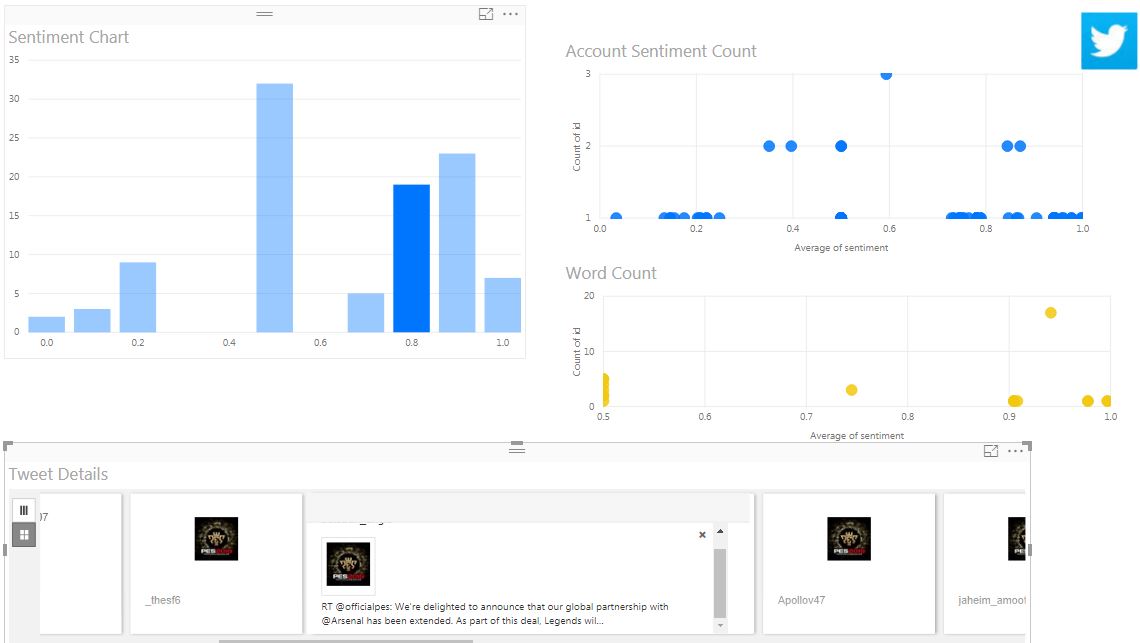The image size is (1140, 643).
Task: Open the _thesf6 tweet card
Action: (217, 562)
